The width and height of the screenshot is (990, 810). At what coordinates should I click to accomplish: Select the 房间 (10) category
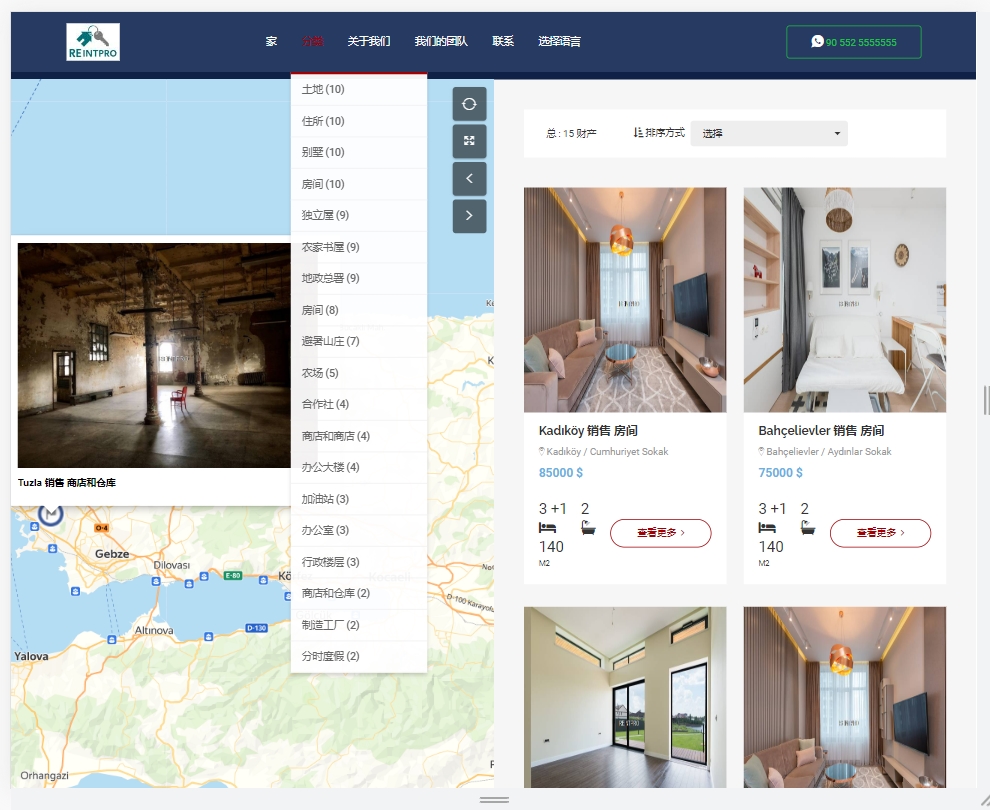[359, 184]
